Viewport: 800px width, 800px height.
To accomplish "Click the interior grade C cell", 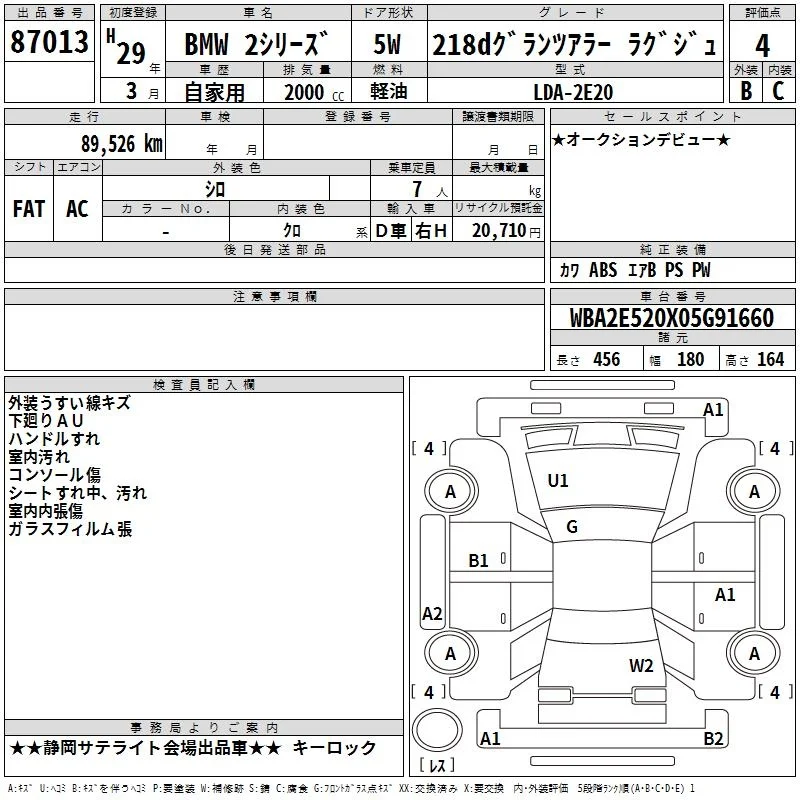I will (x=779, y=91).
